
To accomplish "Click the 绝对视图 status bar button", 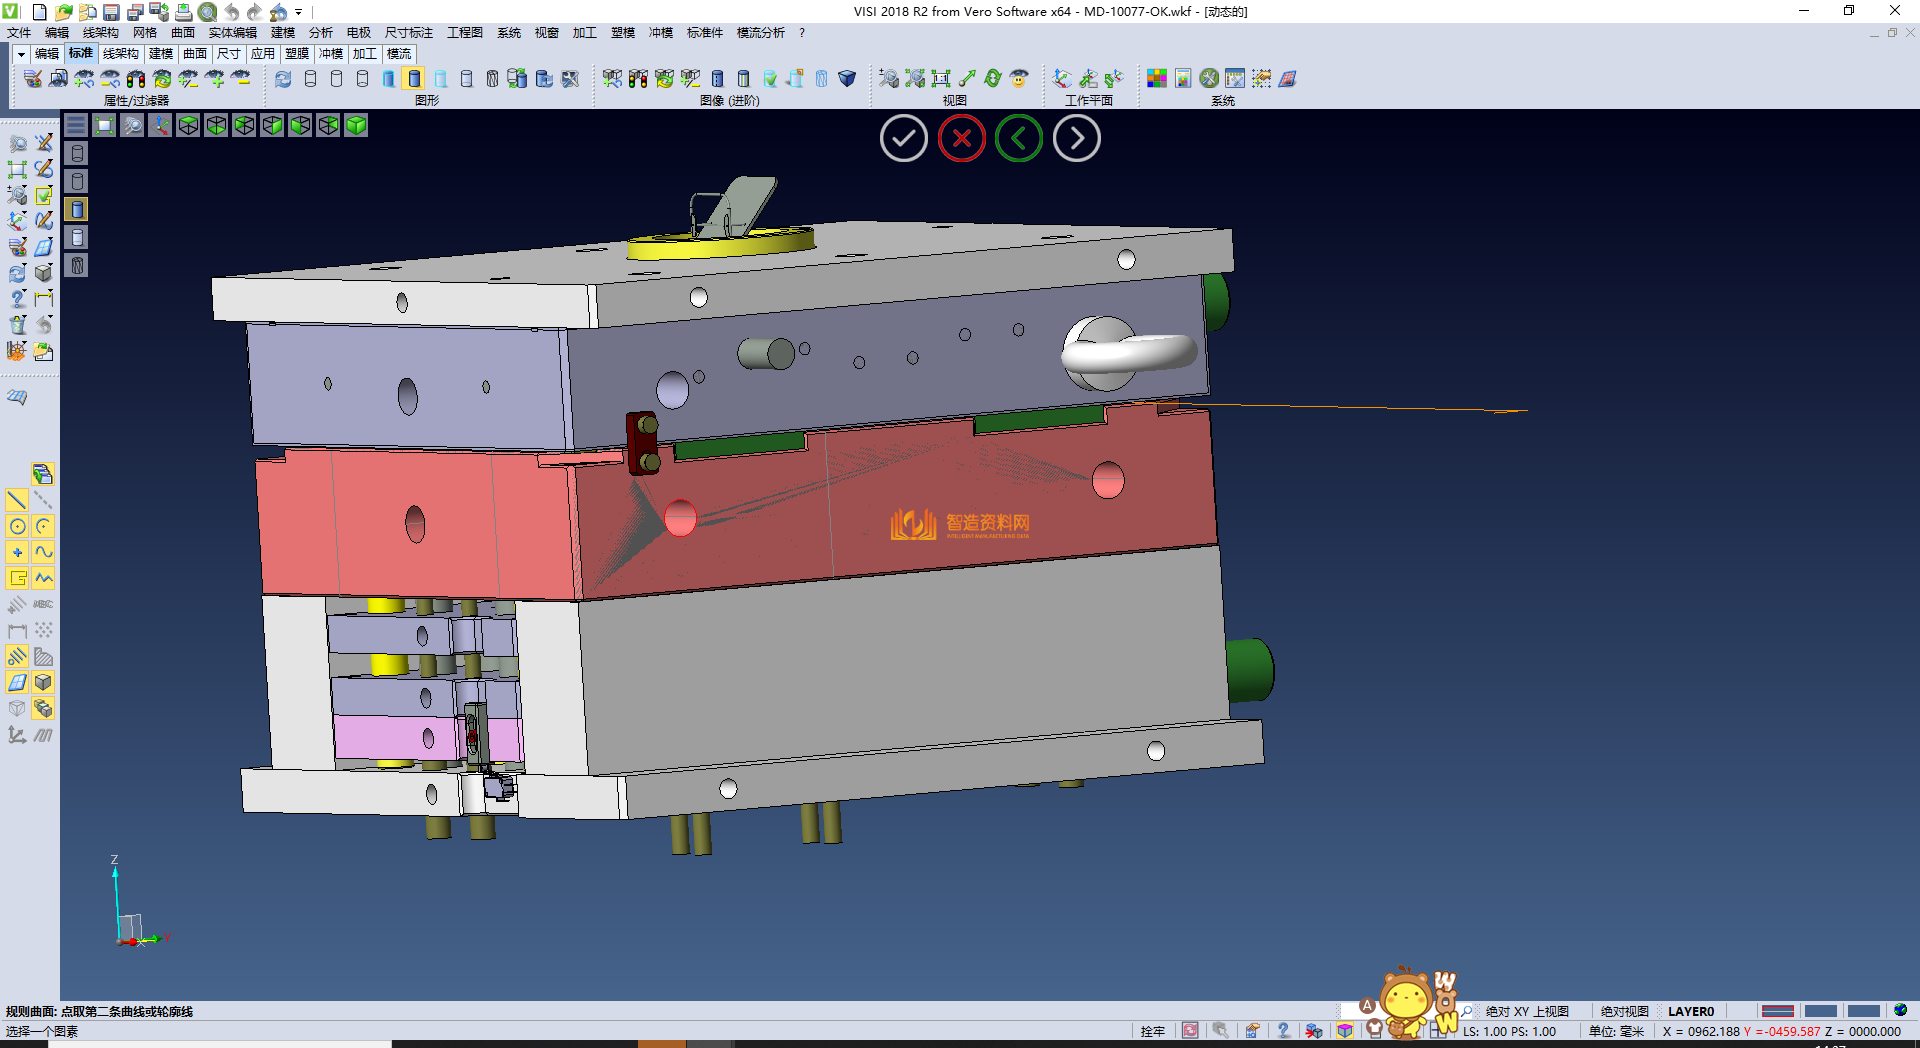I will tap(1624, 1011).
